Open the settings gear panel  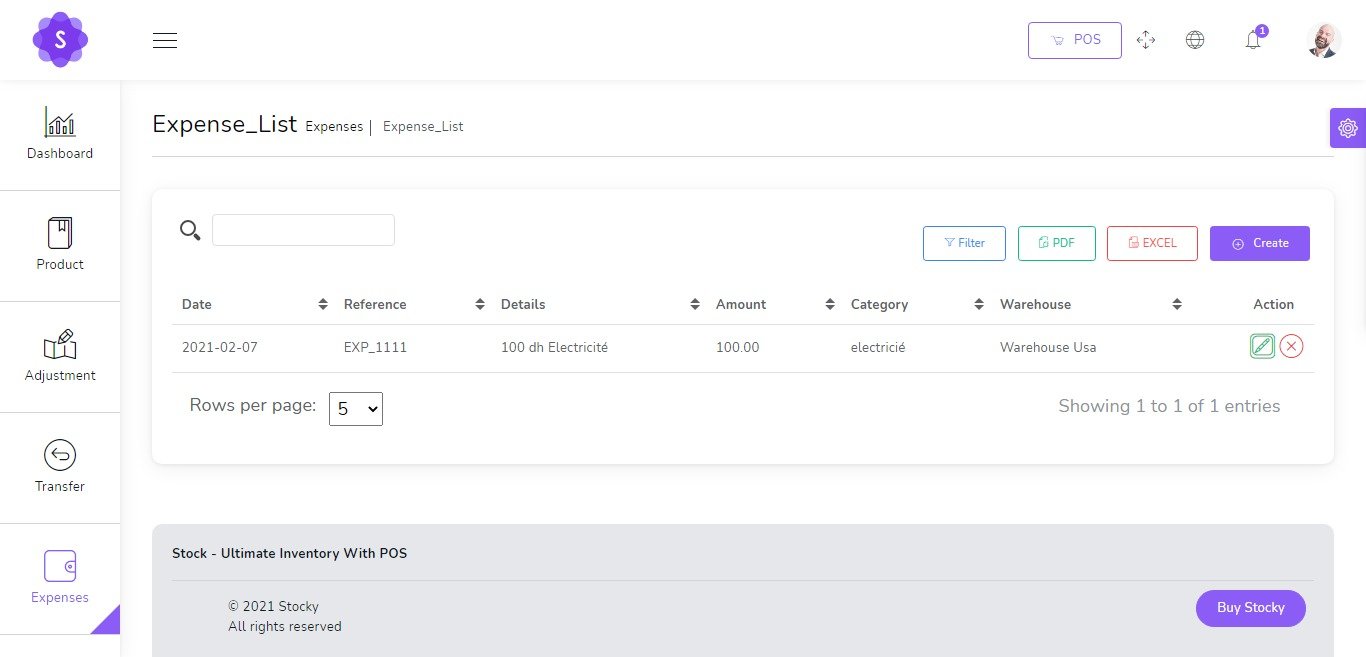pyautogui.click(x=1347, y=128)
